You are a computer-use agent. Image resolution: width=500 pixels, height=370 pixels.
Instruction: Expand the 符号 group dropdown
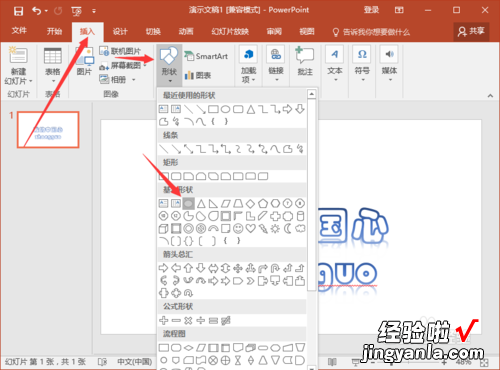point(363,80)
